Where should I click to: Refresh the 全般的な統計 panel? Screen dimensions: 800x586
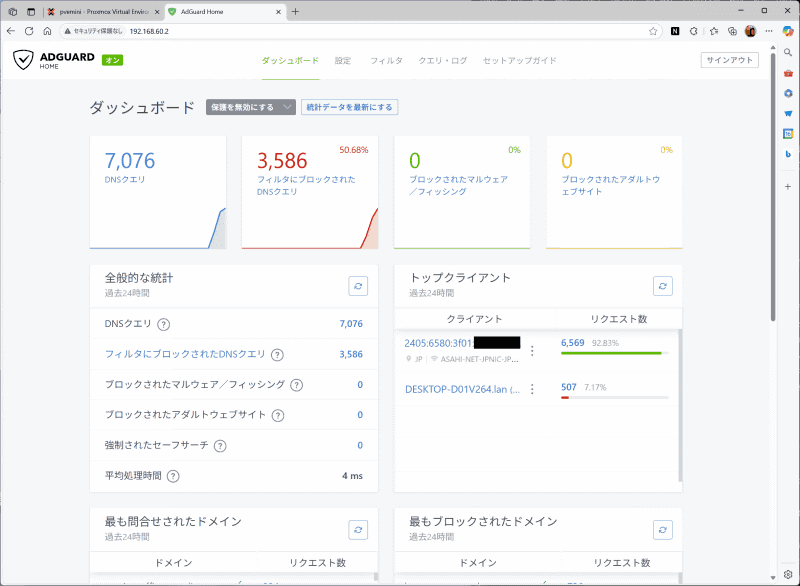[358, 284]
